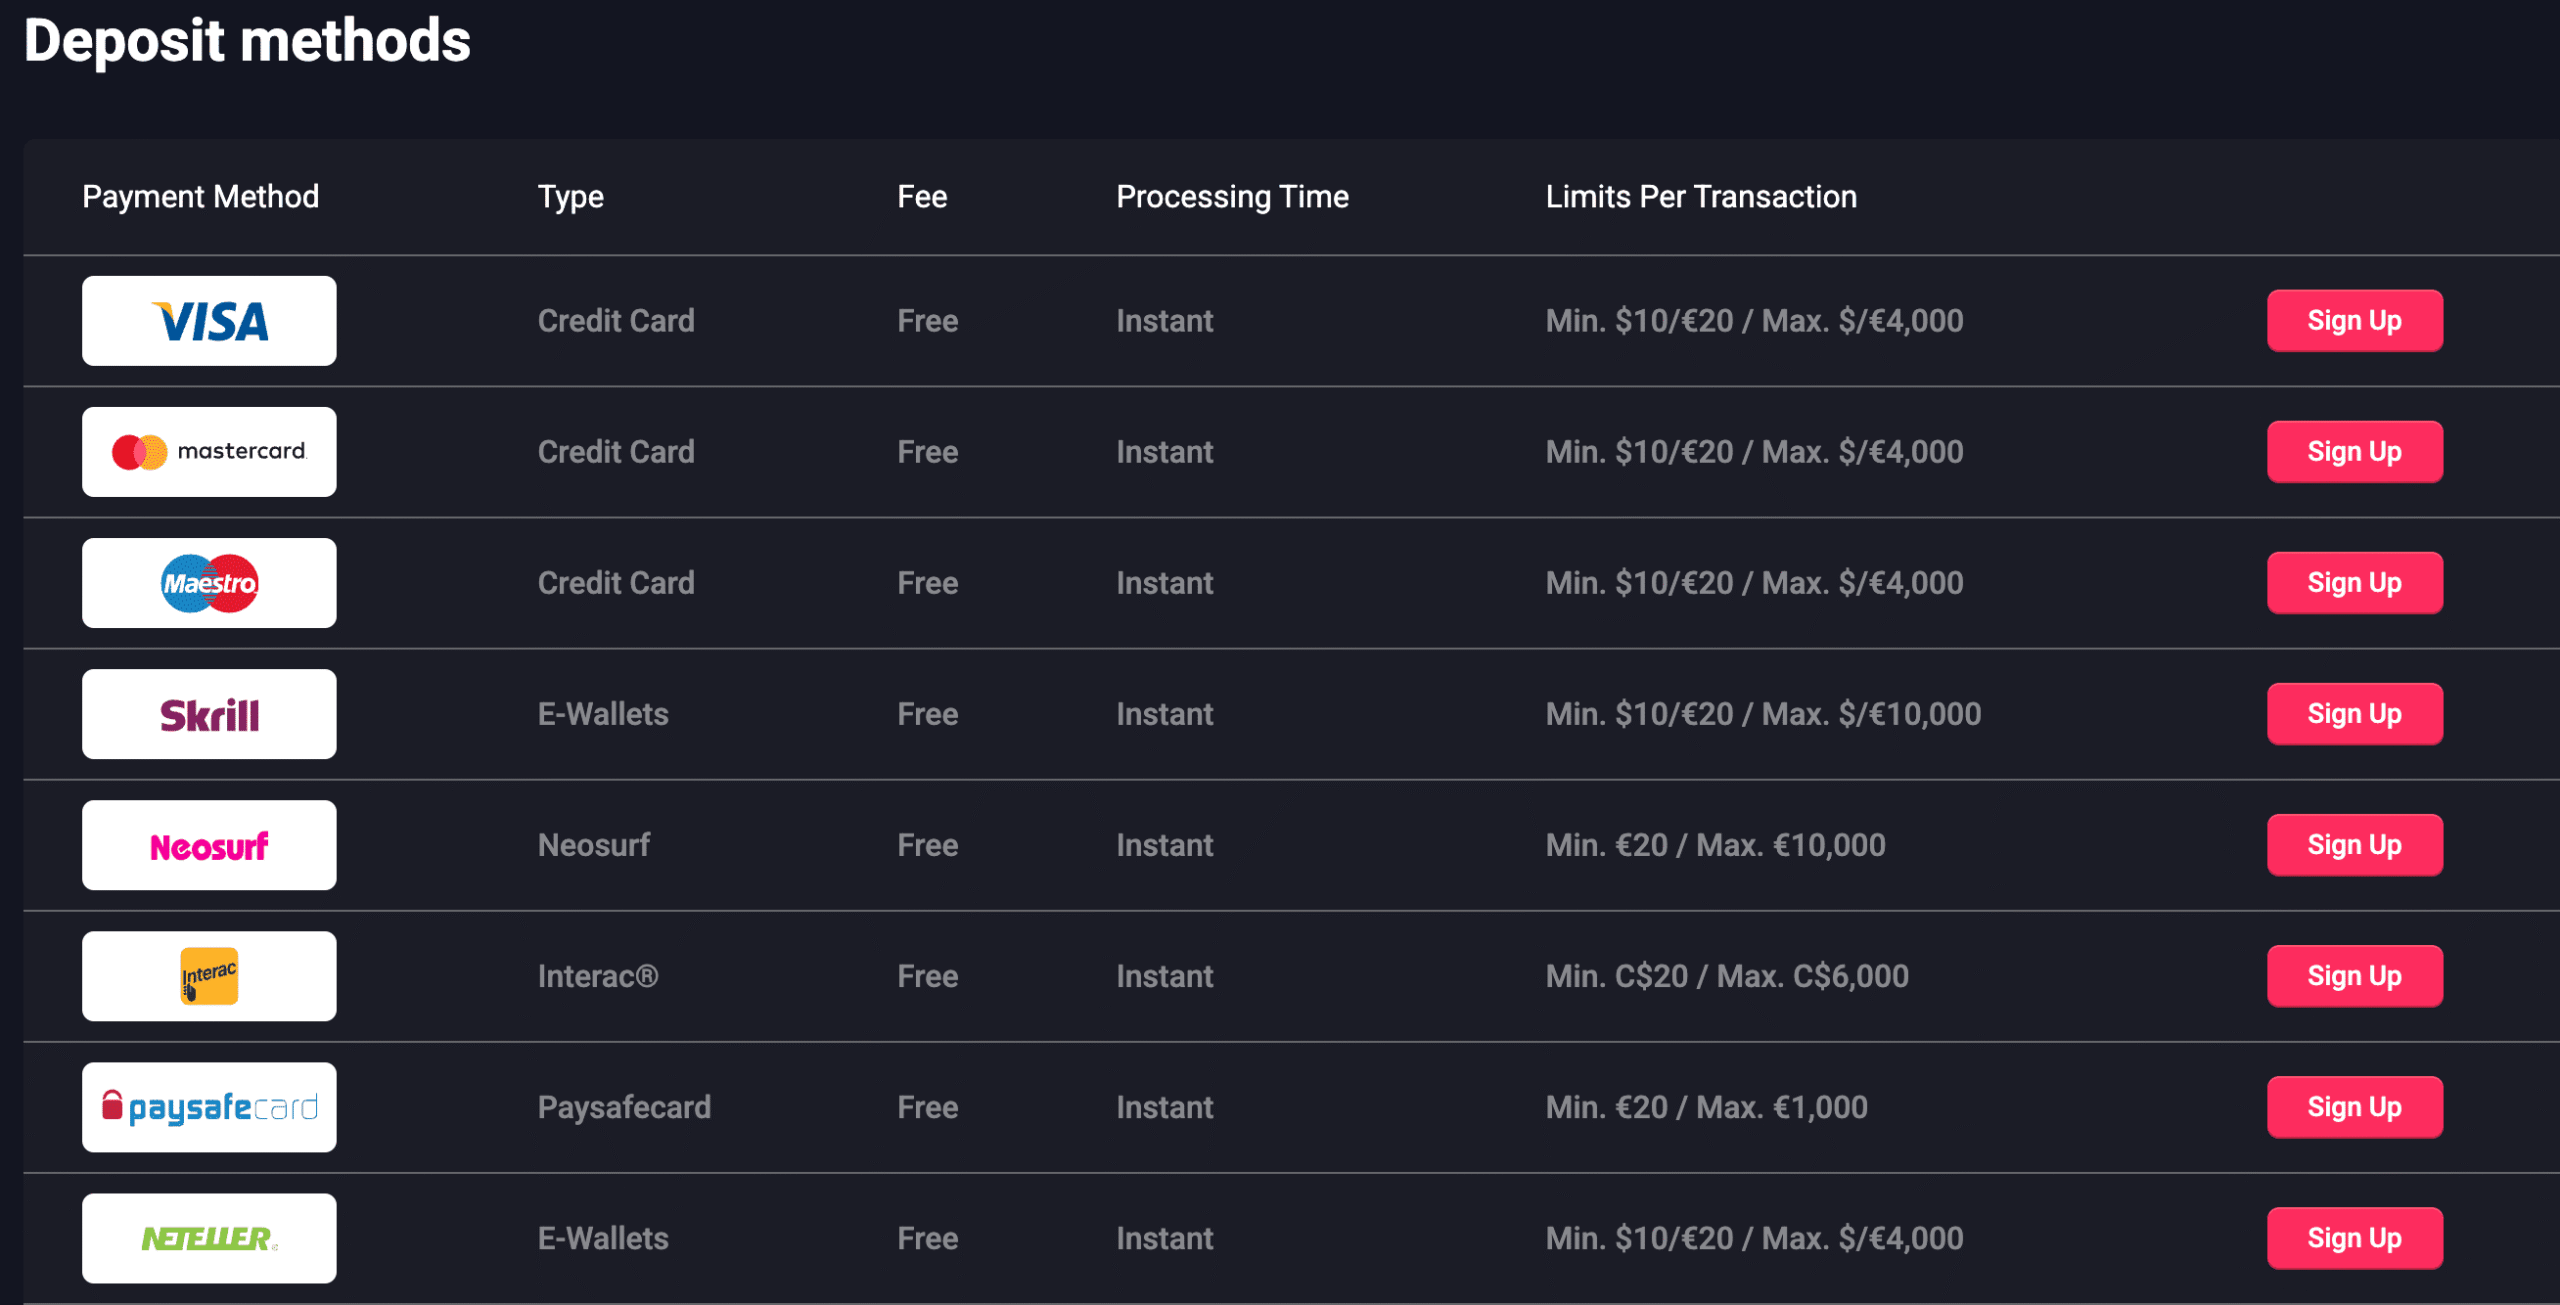Click the VISA payment logo
Screen dimensions: 2560x1305
click(x=209, y=321)
